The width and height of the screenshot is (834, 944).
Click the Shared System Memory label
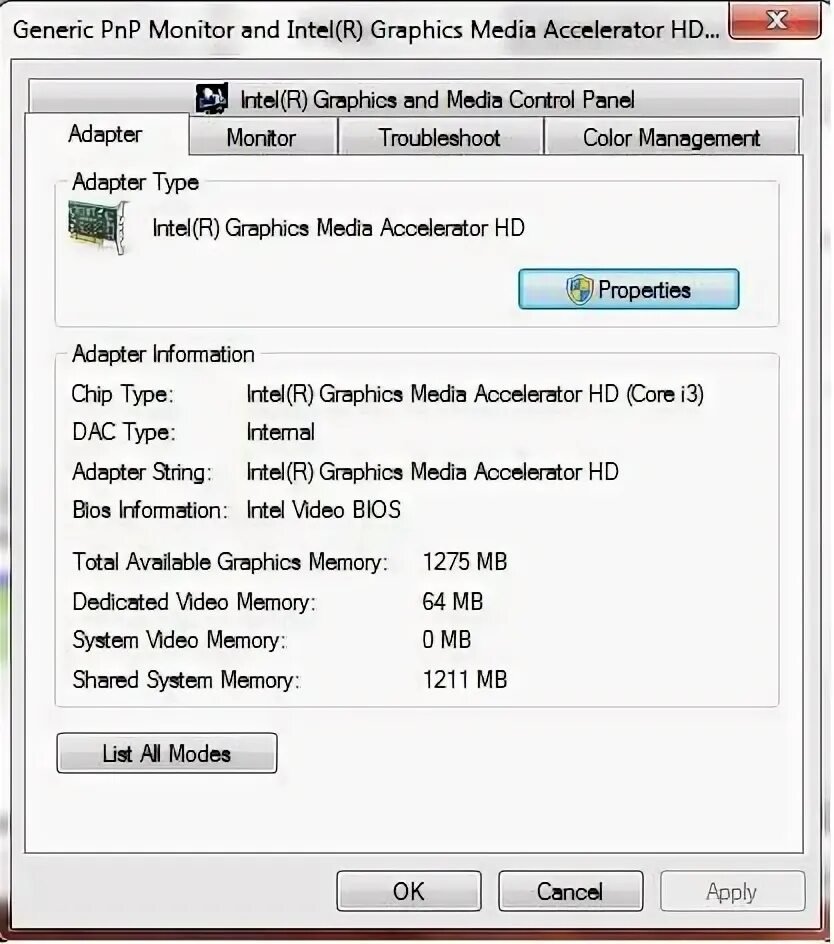[186, 680]
